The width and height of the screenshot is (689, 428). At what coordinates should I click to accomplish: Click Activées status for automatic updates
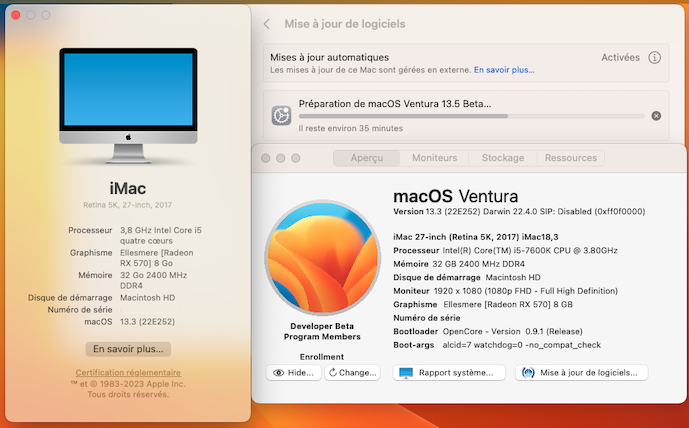point(620,58)
